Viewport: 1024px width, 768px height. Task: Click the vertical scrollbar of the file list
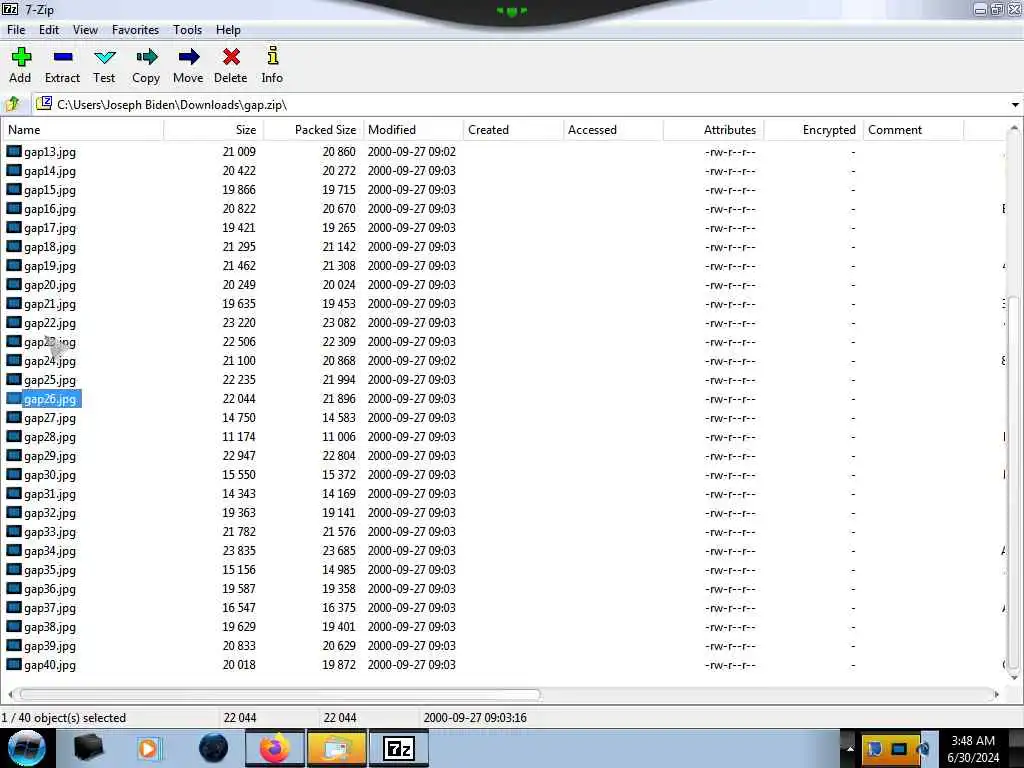tap(1014, 482)
